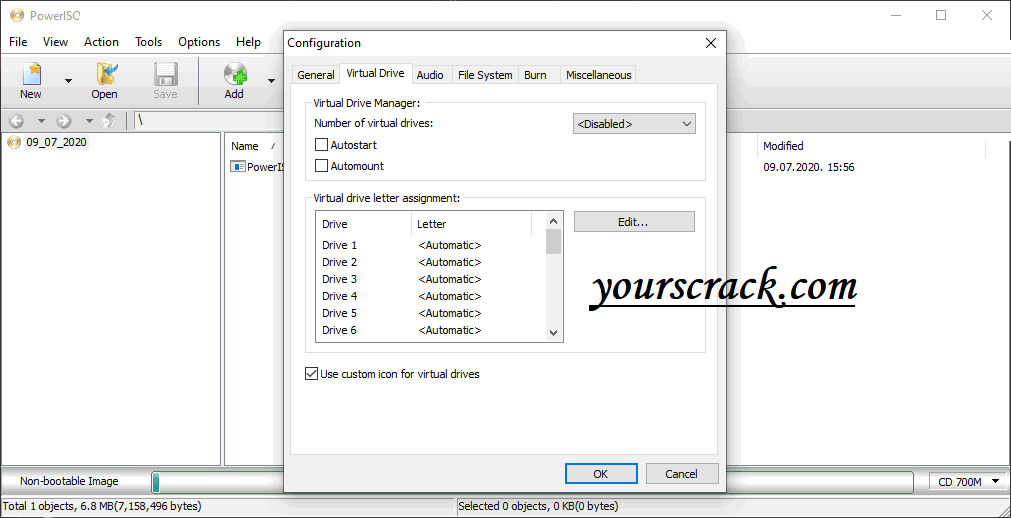Switch to the General tab

click(x=316, y=75)
